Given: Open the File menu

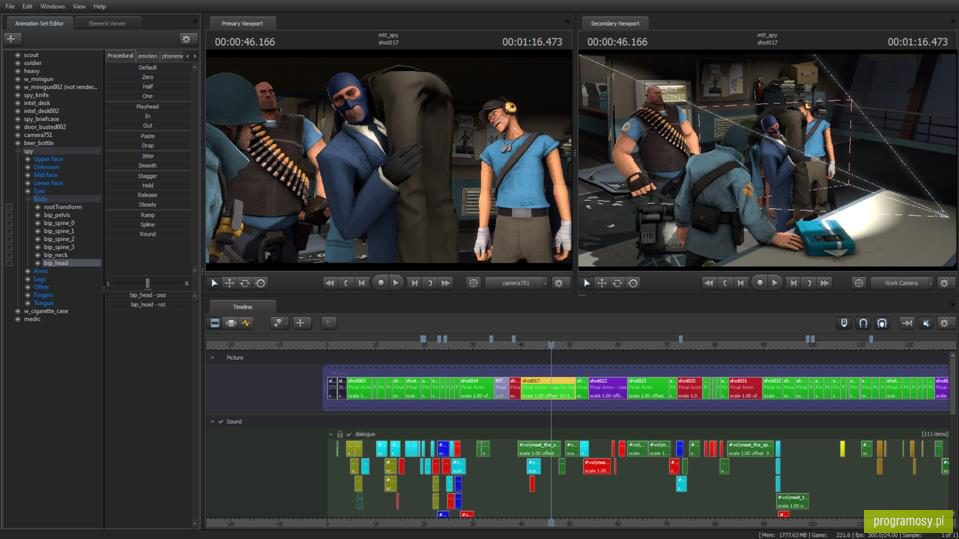Looking at the screenshot, I should (10, 6).
